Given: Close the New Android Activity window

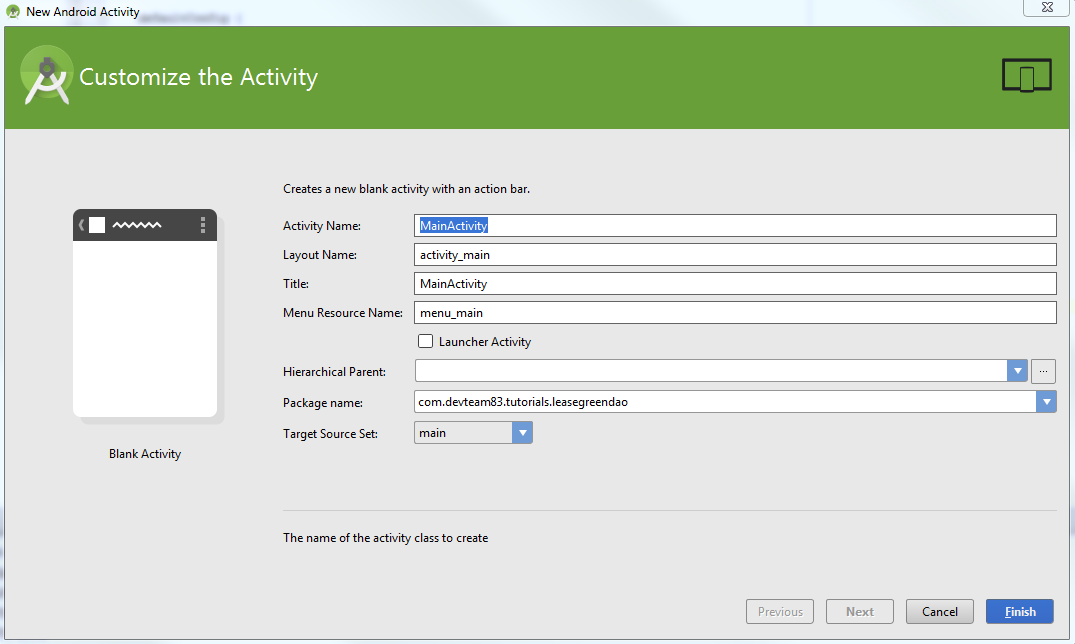Looking at the screenshot, I should (1047, 8).
